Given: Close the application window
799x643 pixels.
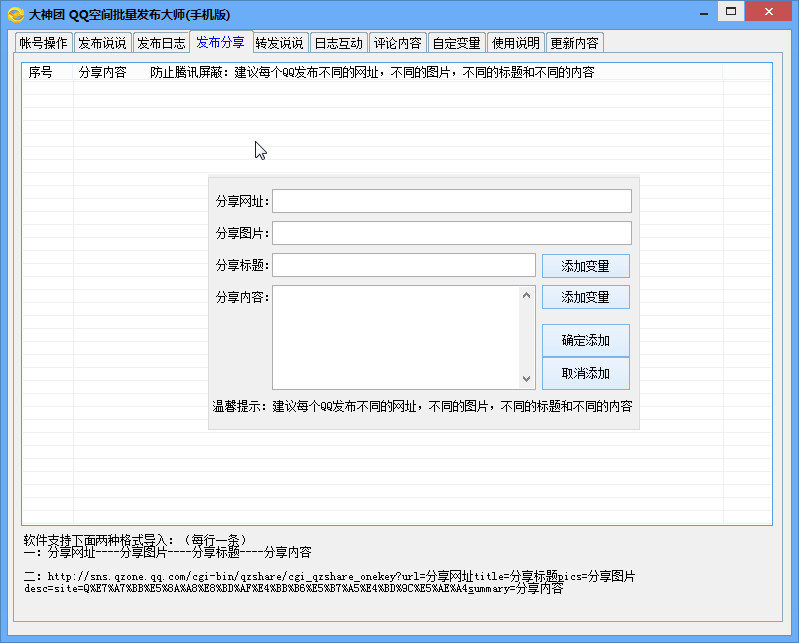Looking at the screenshot, I should [x=769, y=11].
